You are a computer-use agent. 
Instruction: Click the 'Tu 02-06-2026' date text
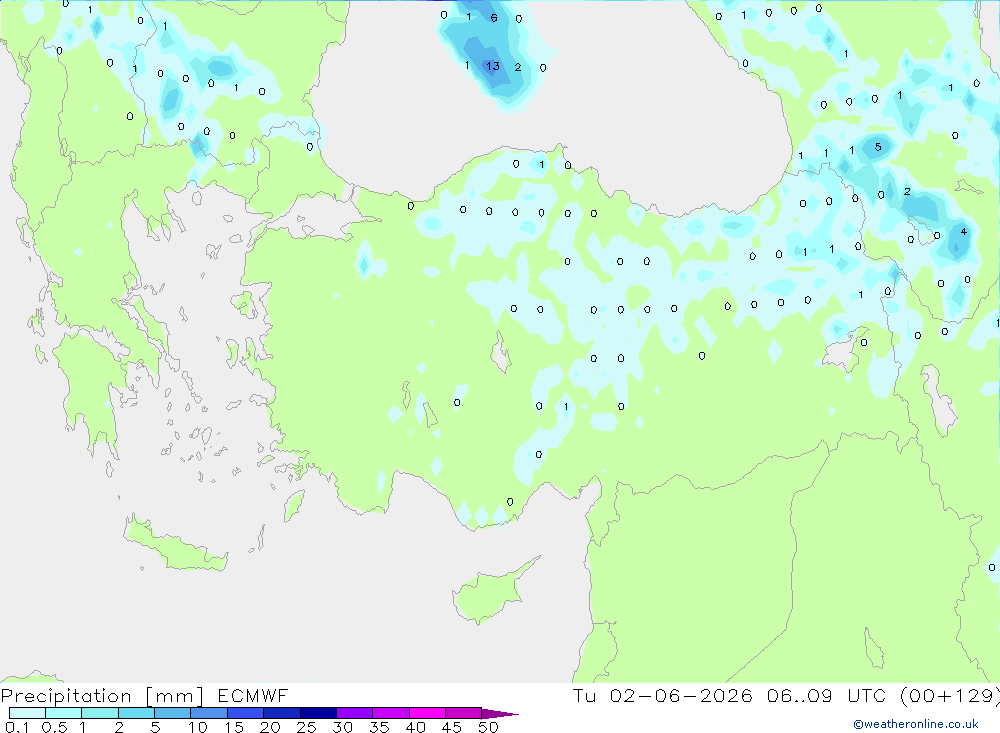coord(663,695)
